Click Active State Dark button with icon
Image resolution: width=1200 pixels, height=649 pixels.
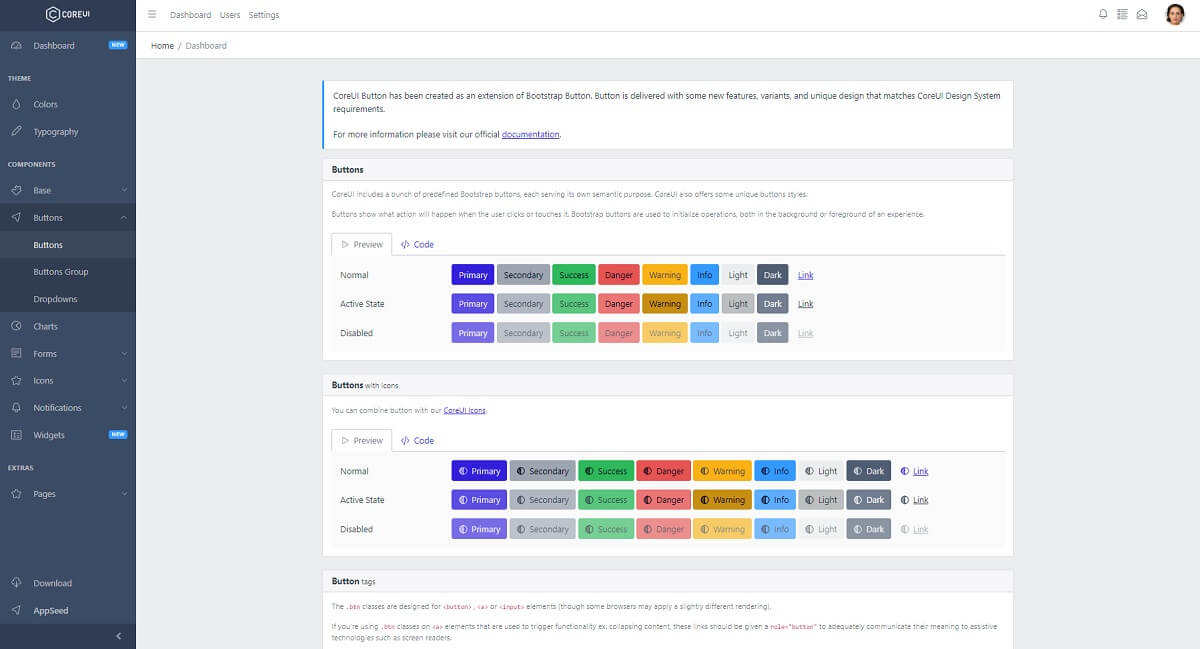point(869,500)
